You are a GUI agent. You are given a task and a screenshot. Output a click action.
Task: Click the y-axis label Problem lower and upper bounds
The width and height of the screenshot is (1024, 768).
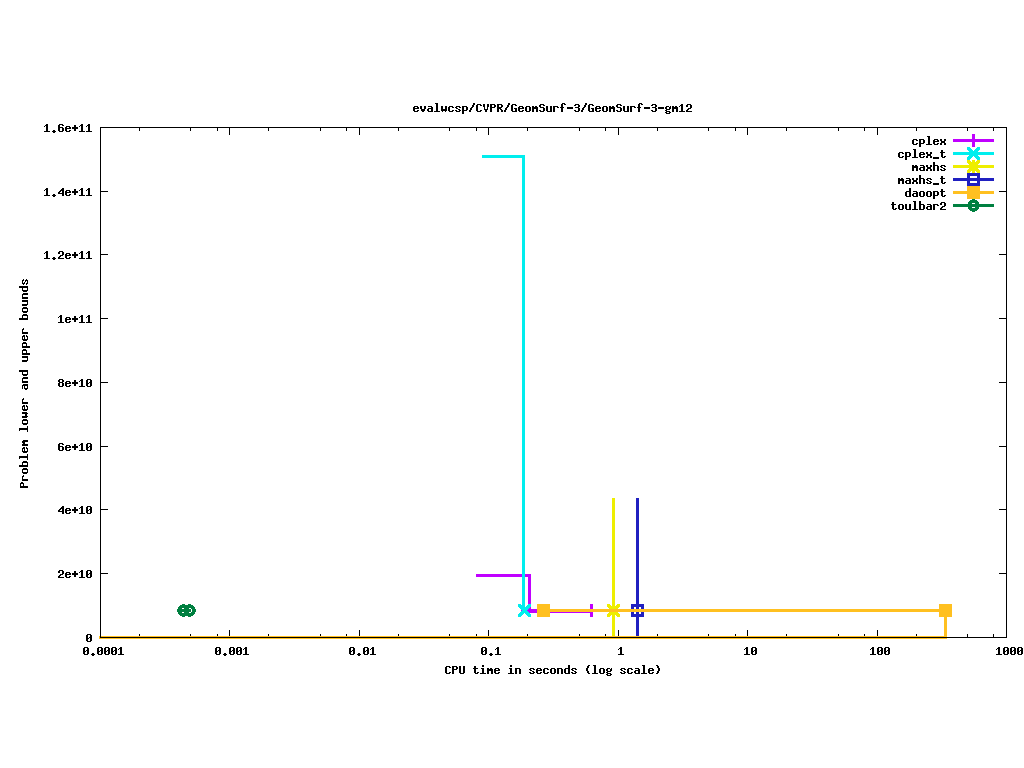click(25, 383)
